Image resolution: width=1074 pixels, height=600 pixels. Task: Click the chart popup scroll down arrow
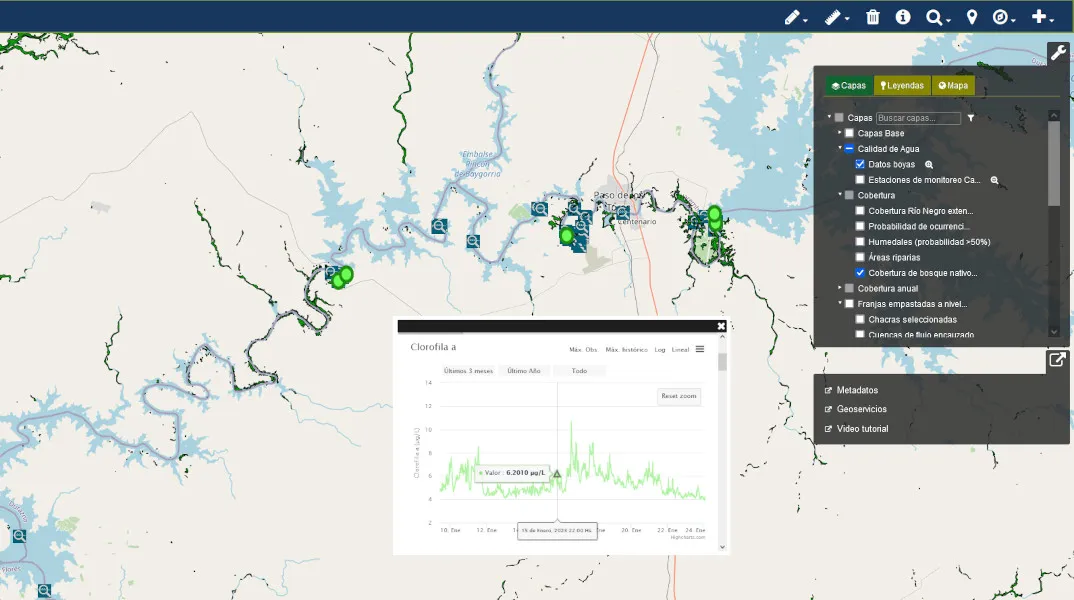[722, 547]
